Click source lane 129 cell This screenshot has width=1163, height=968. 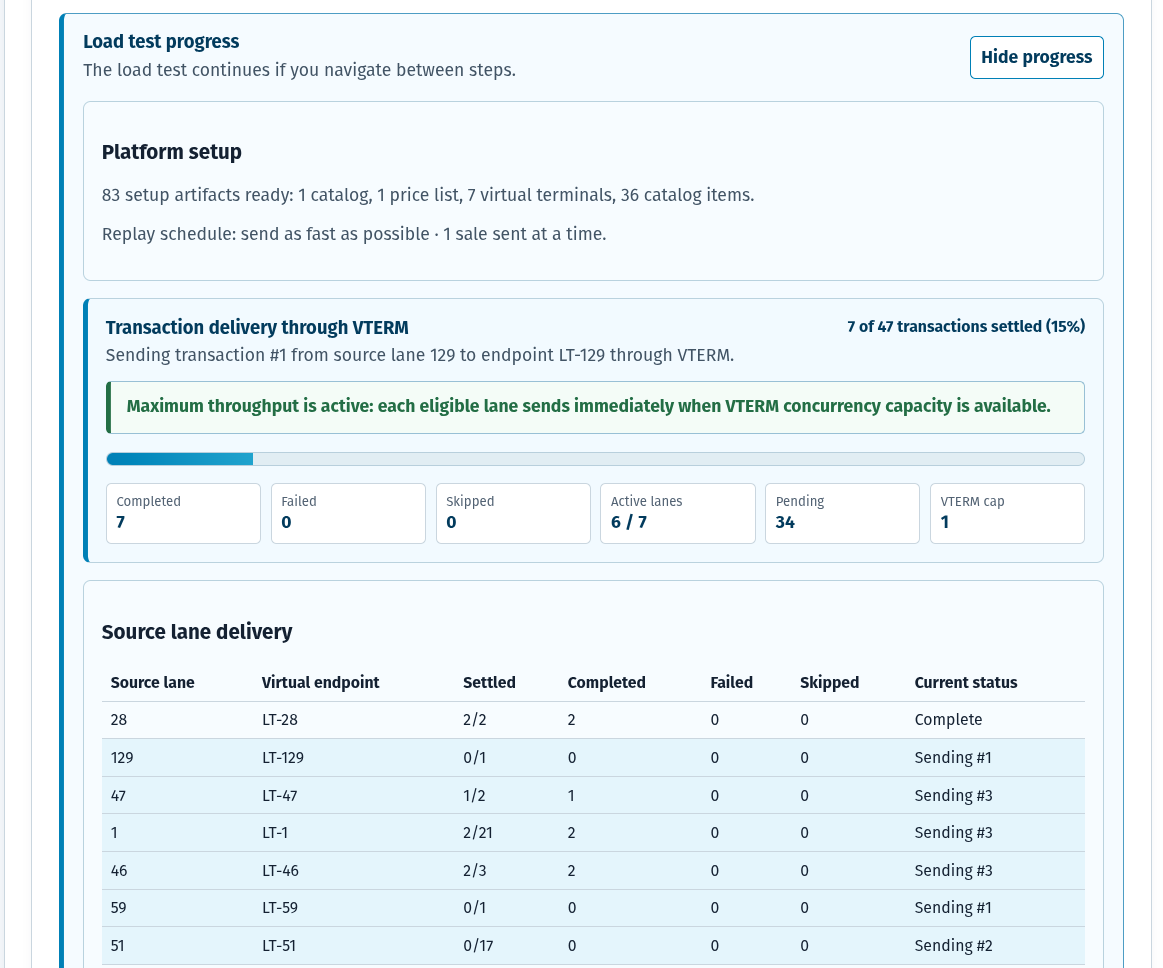pyautogui.click(x=122, y=758)
